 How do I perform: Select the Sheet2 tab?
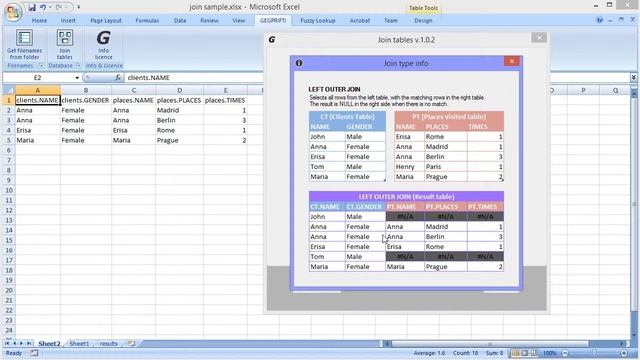[x=49, y=344]
